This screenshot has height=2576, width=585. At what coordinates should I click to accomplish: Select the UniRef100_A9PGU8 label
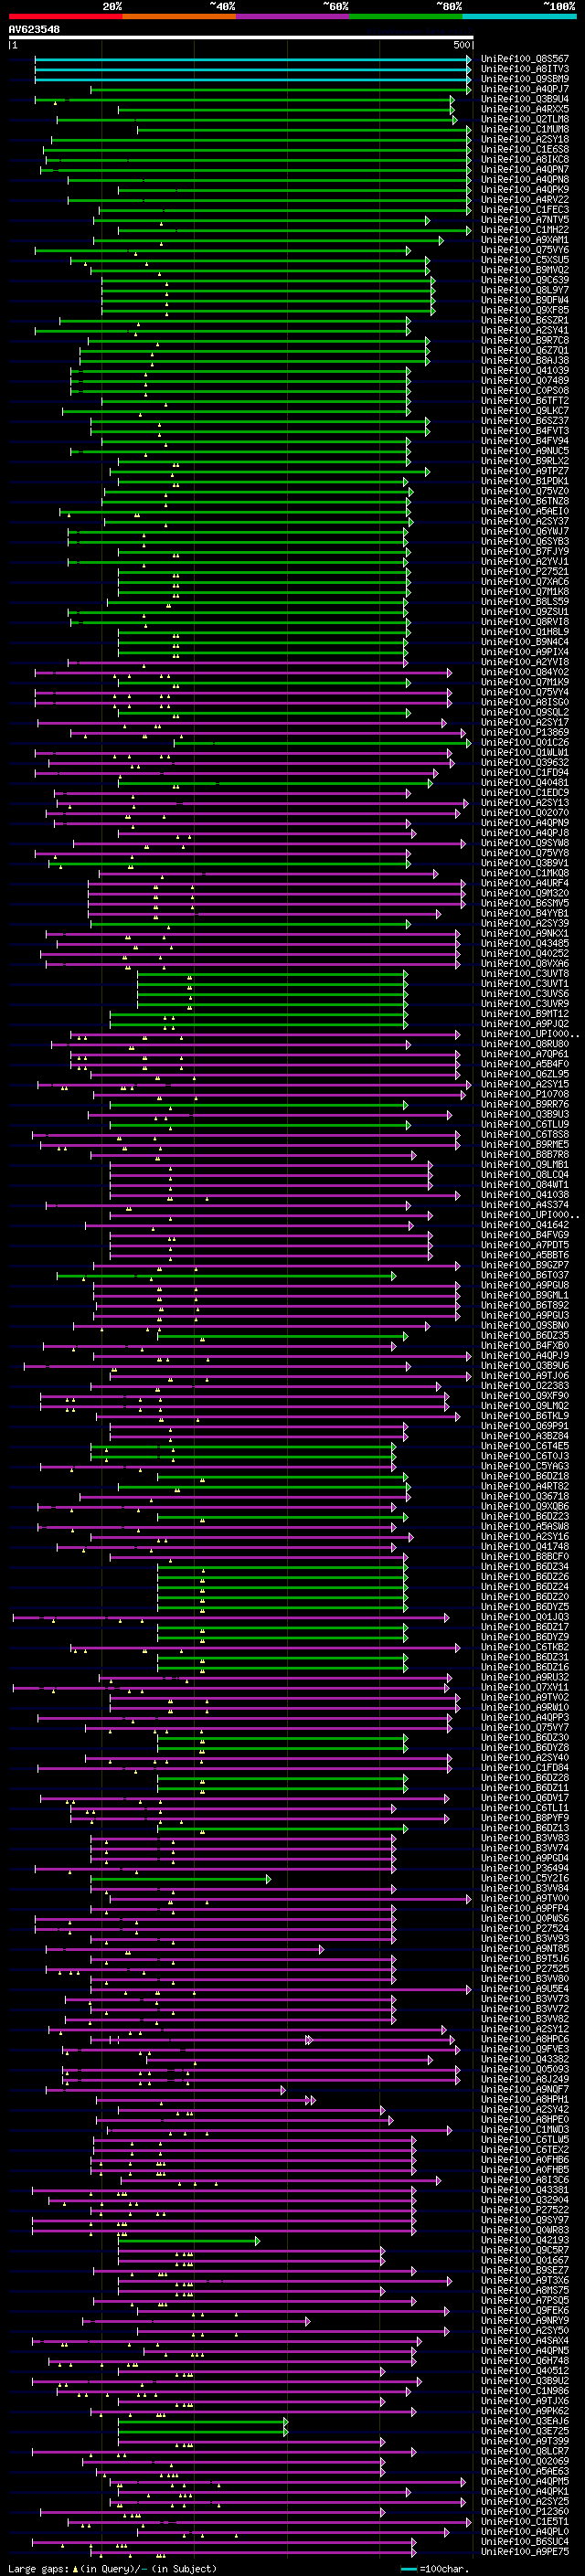525,1286
